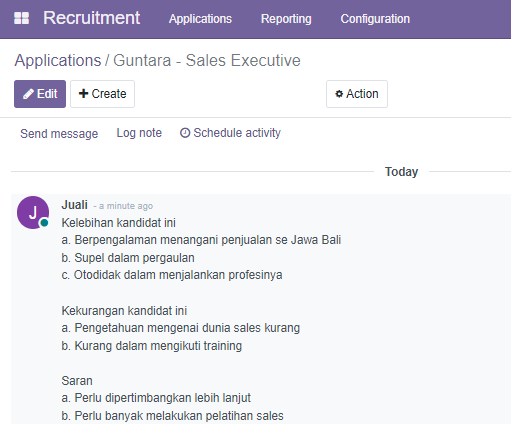
Task: Click Juali's purple avatar circle
Action: [33, 212]
